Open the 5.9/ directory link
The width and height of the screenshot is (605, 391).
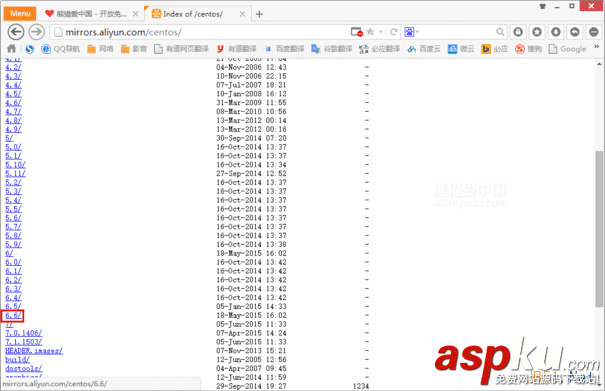13,244
